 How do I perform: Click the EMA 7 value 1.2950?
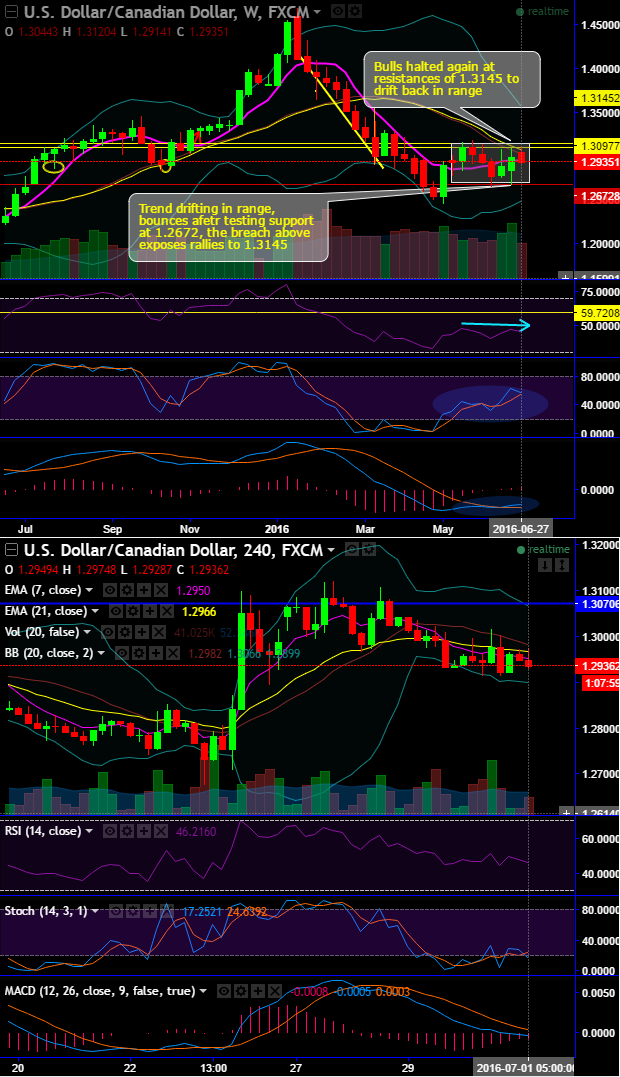(x=194, y=590)
